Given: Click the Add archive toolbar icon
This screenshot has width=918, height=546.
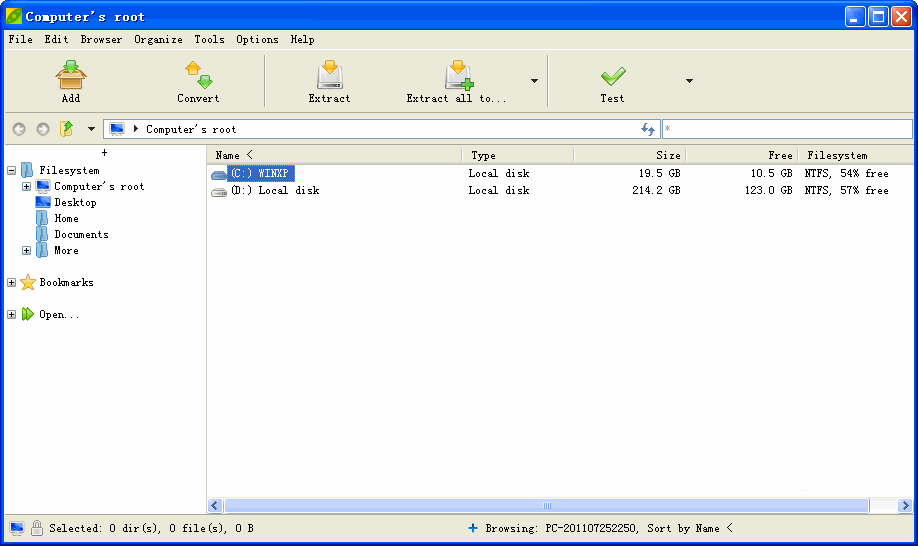Looking at the screenshot, I should (x=71, y=75).
